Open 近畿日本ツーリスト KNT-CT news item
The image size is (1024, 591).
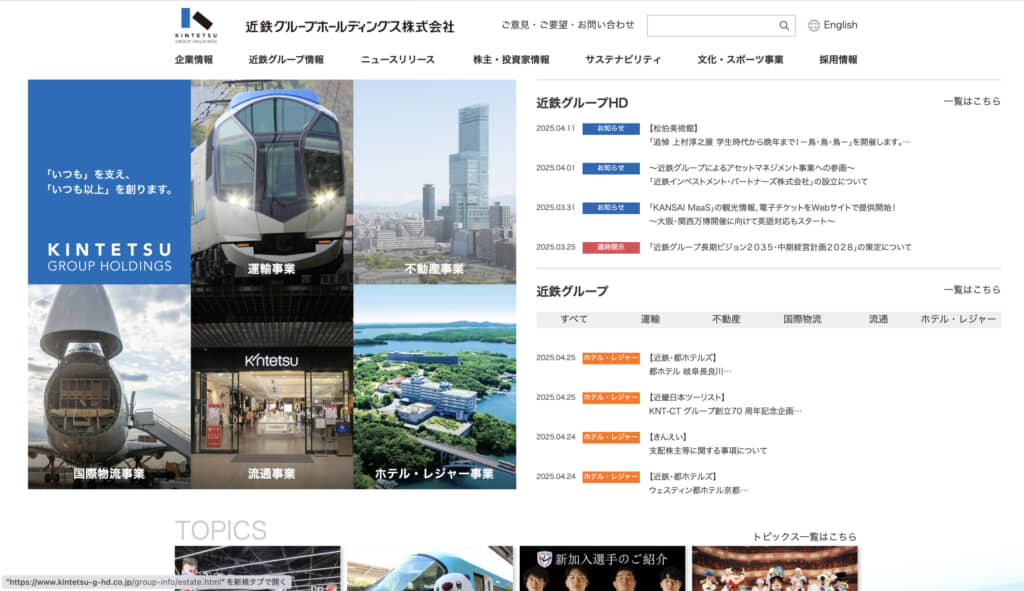725,404
